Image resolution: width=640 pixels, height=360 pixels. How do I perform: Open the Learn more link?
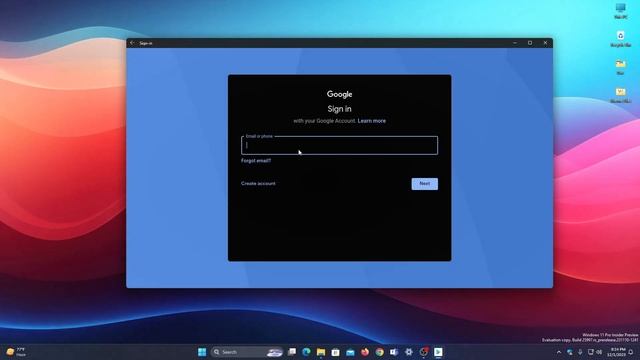371,121
